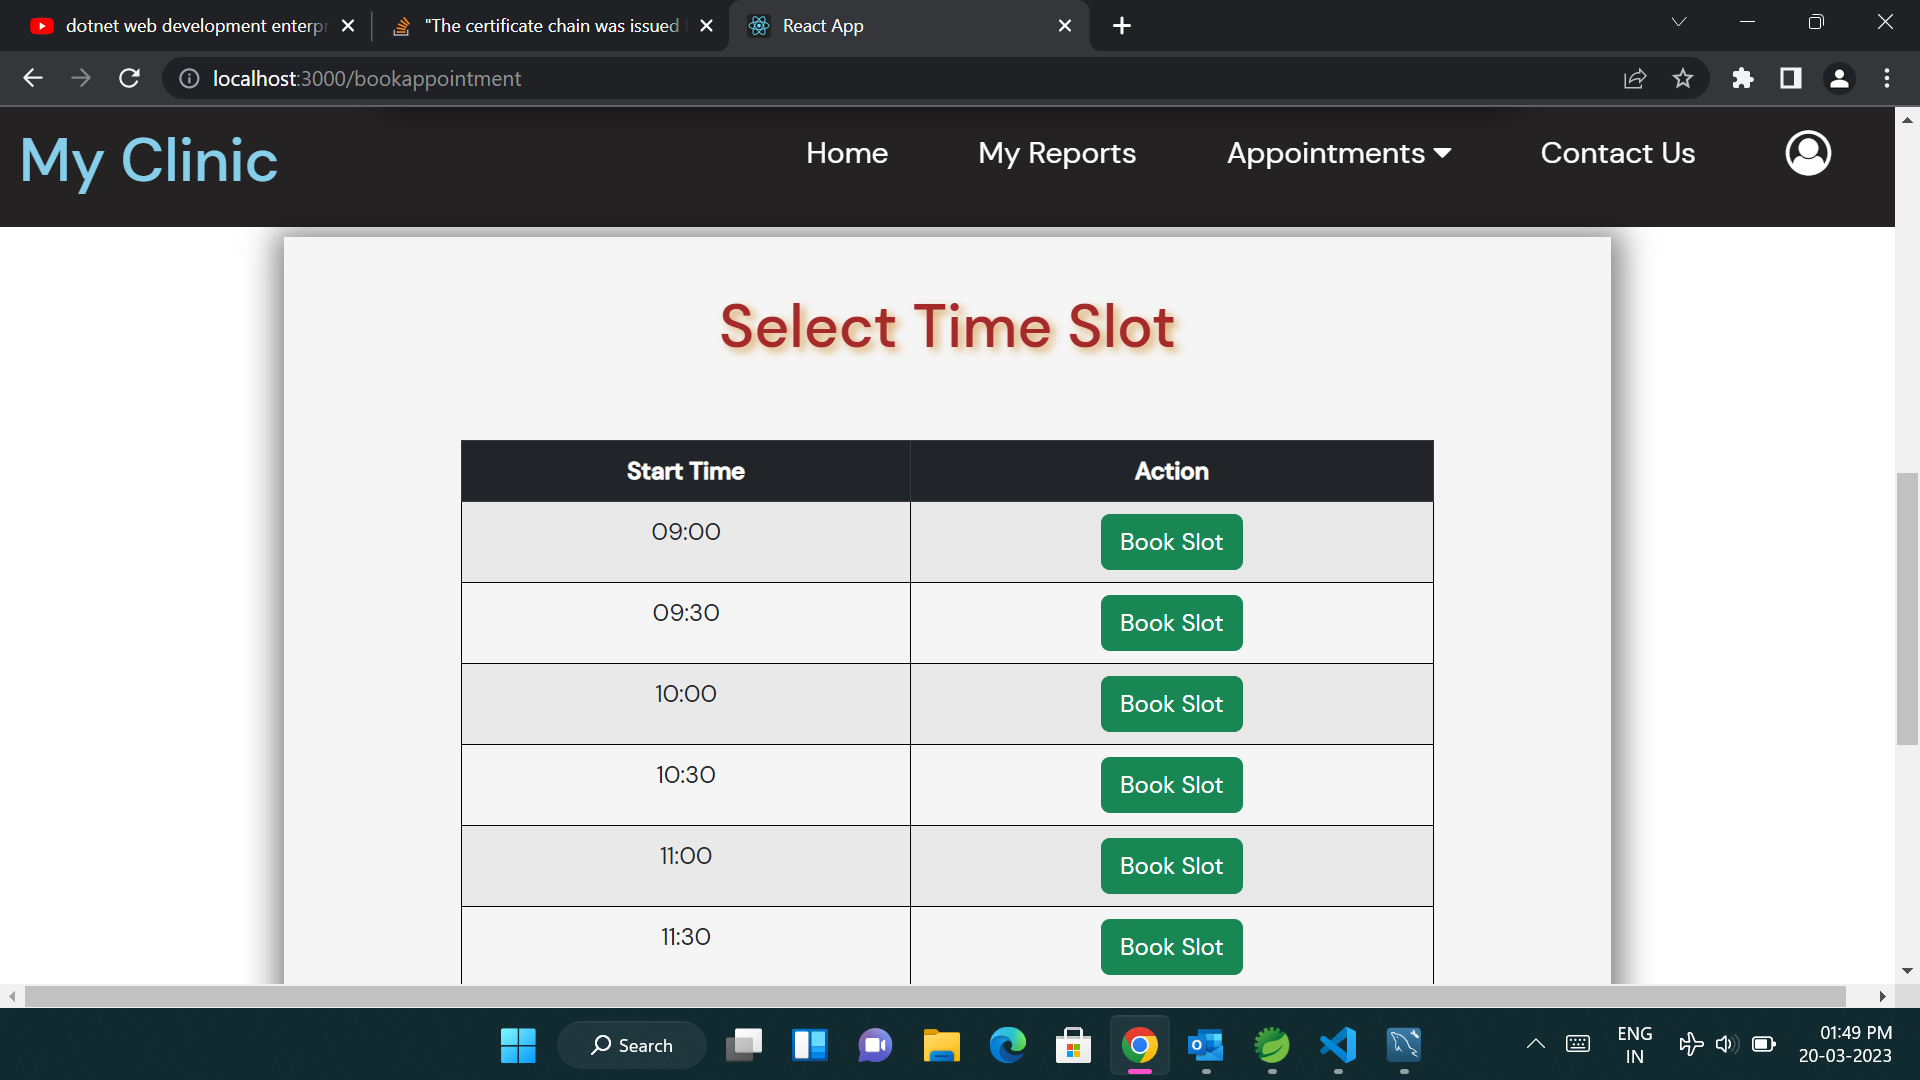The height and width of the screenshot is (1080, 1920).
Task: Book the 11:00 time slot
Action: 1172,866
